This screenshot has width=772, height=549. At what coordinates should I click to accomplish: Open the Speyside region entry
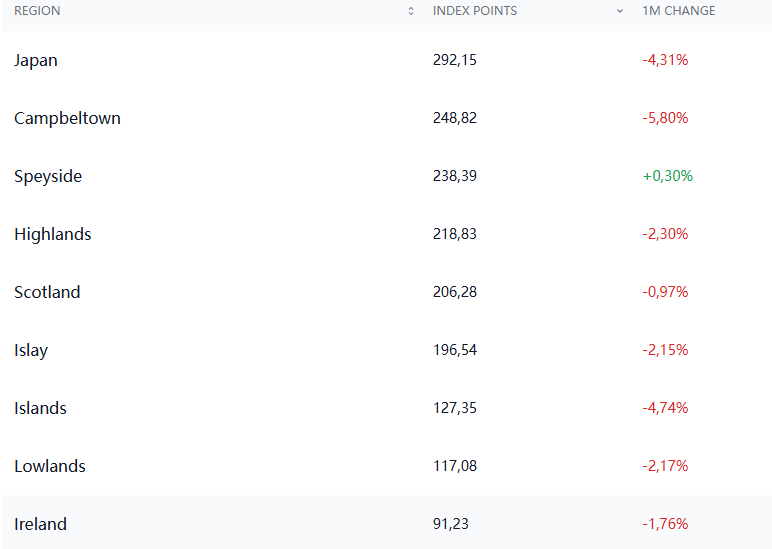click(48, 176)
